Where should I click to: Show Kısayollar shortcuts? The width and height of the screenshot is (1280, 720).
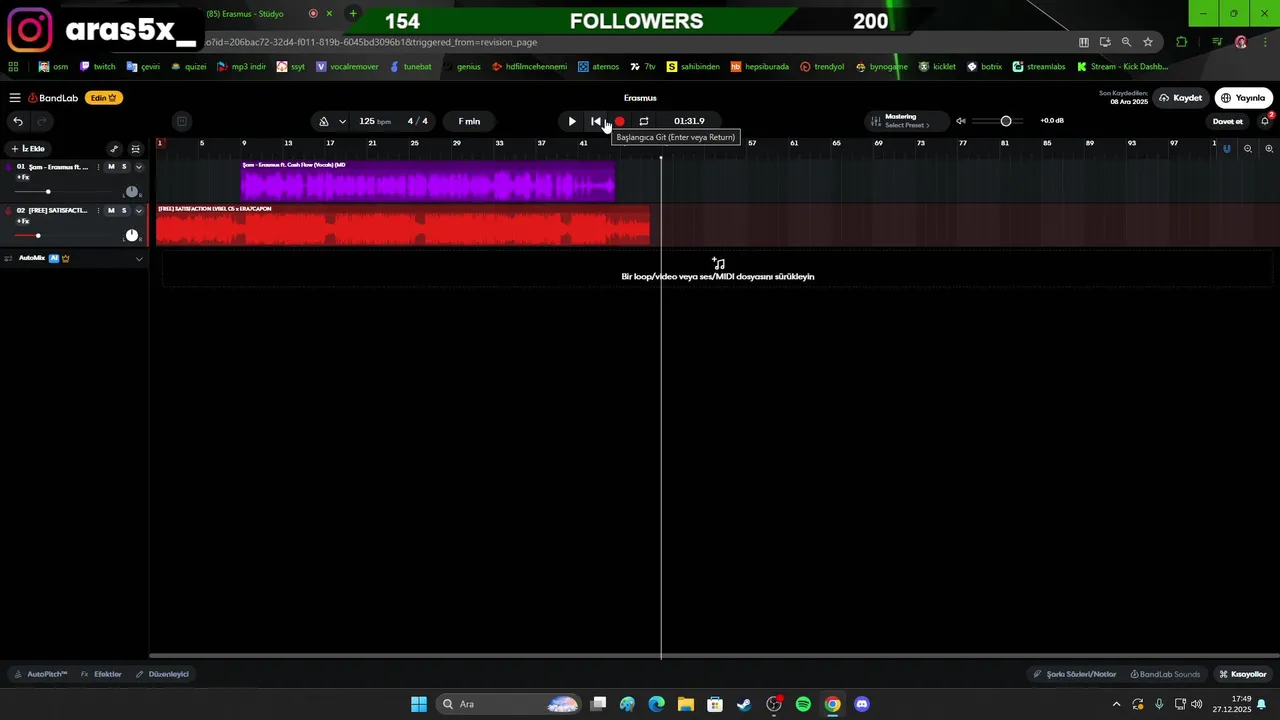tap(1242, 674)
